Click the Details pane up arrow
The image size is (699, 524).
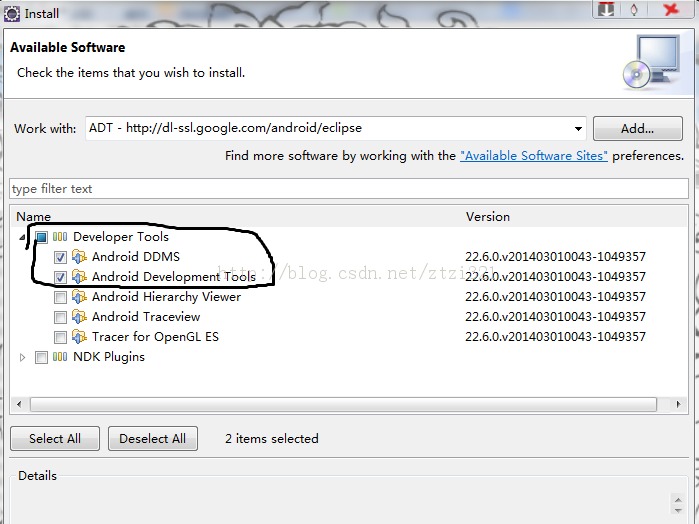point(678,500)
